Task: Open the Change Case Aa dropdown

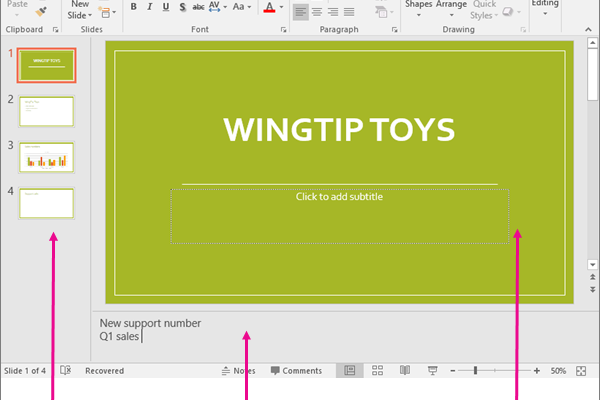Action: click(x=242, y=7)
